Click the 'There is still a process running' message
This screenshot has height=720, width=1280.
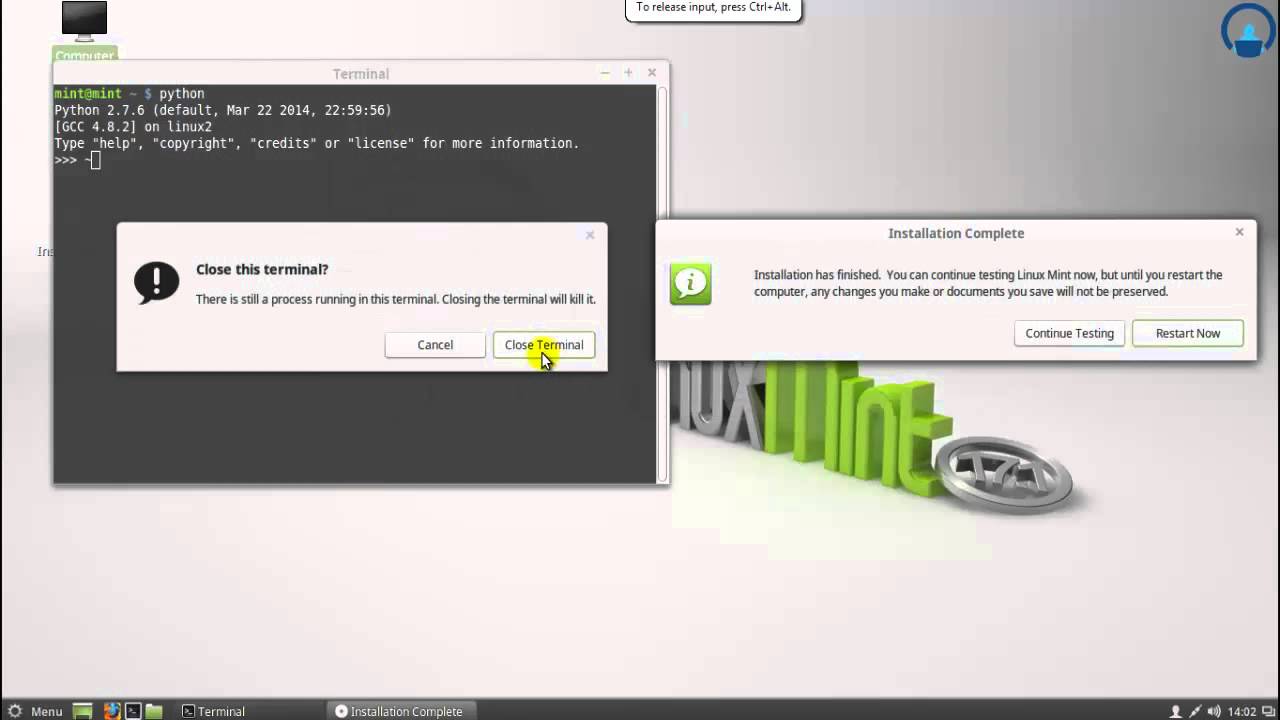[395, 299]
